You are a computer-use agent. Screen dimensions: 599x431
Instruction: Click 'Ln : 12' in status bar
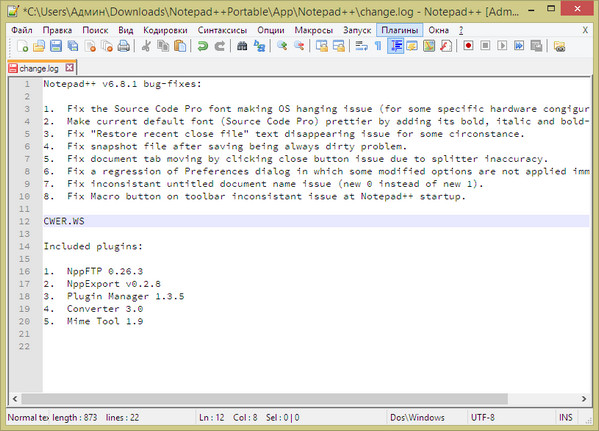(212, 418)
